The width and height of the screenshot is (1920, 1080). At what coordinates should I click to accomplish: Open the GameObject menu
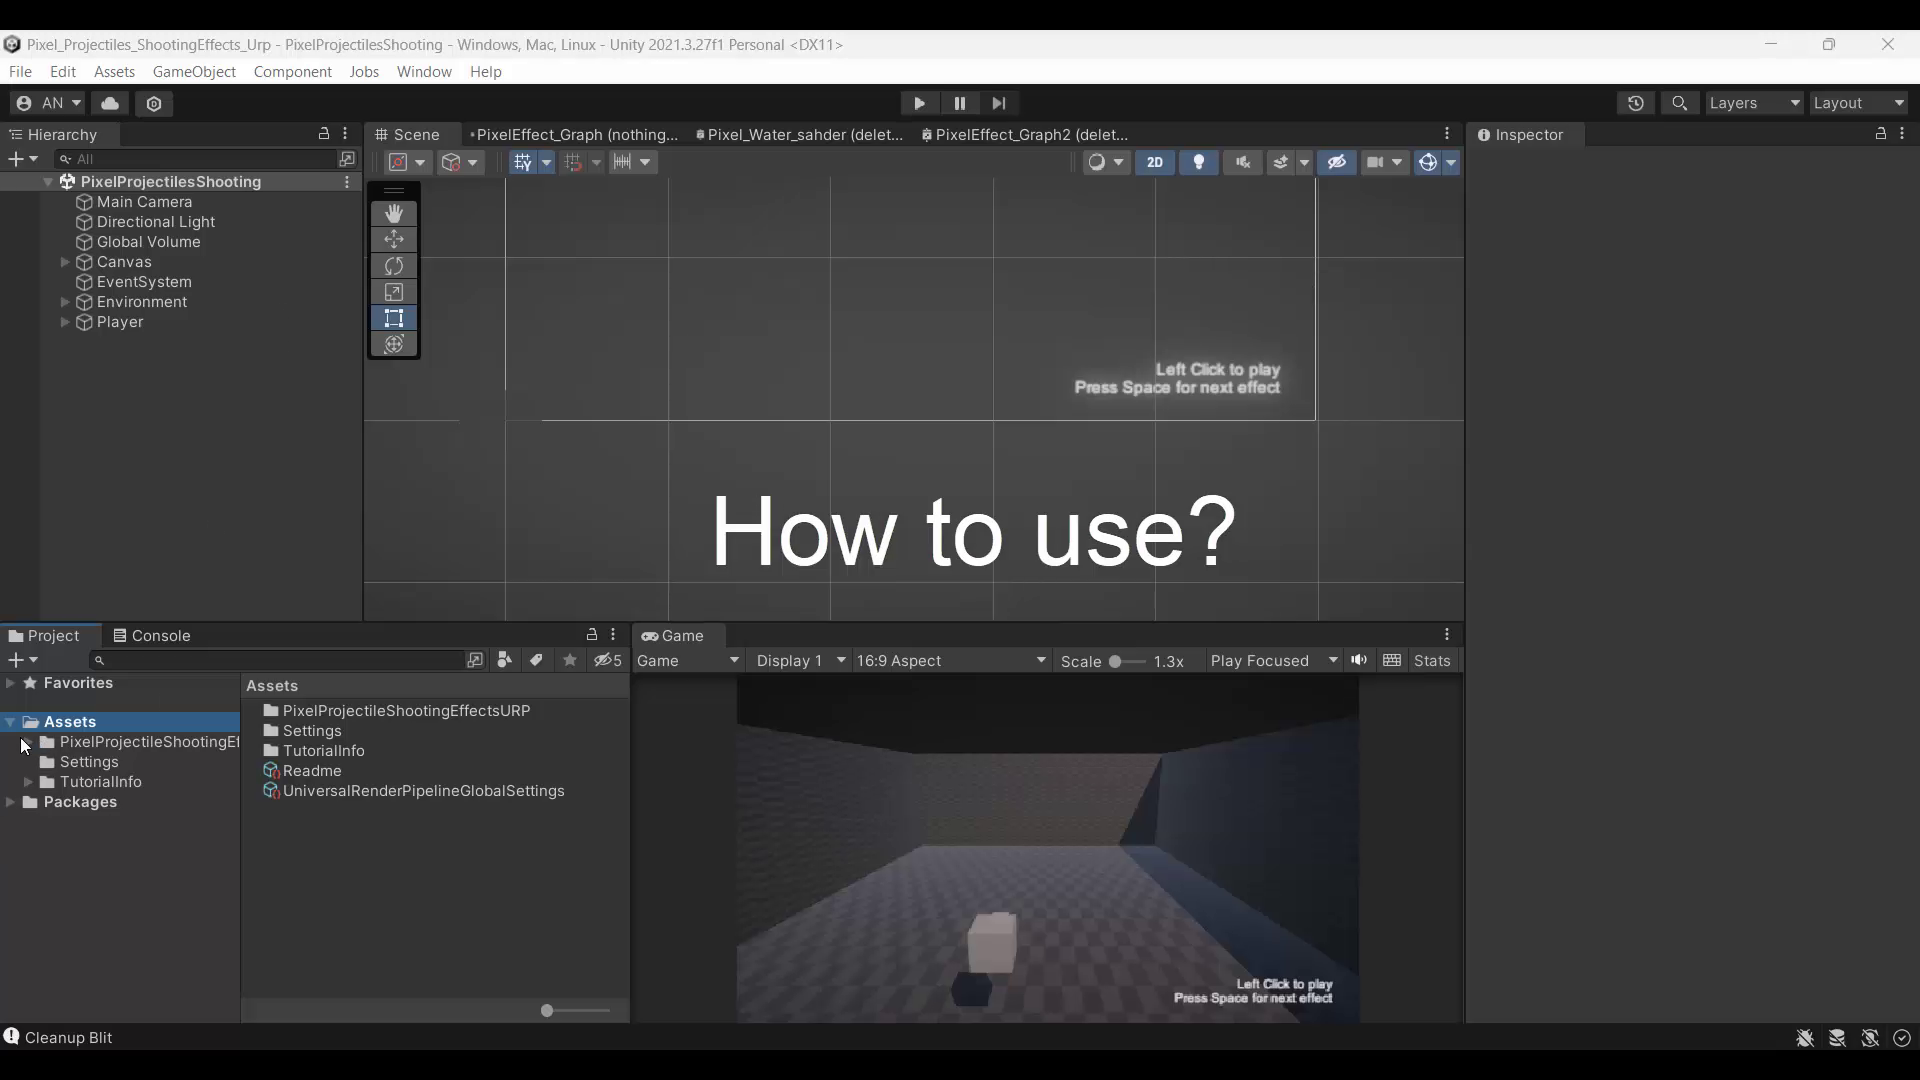[x=194, y=72]
